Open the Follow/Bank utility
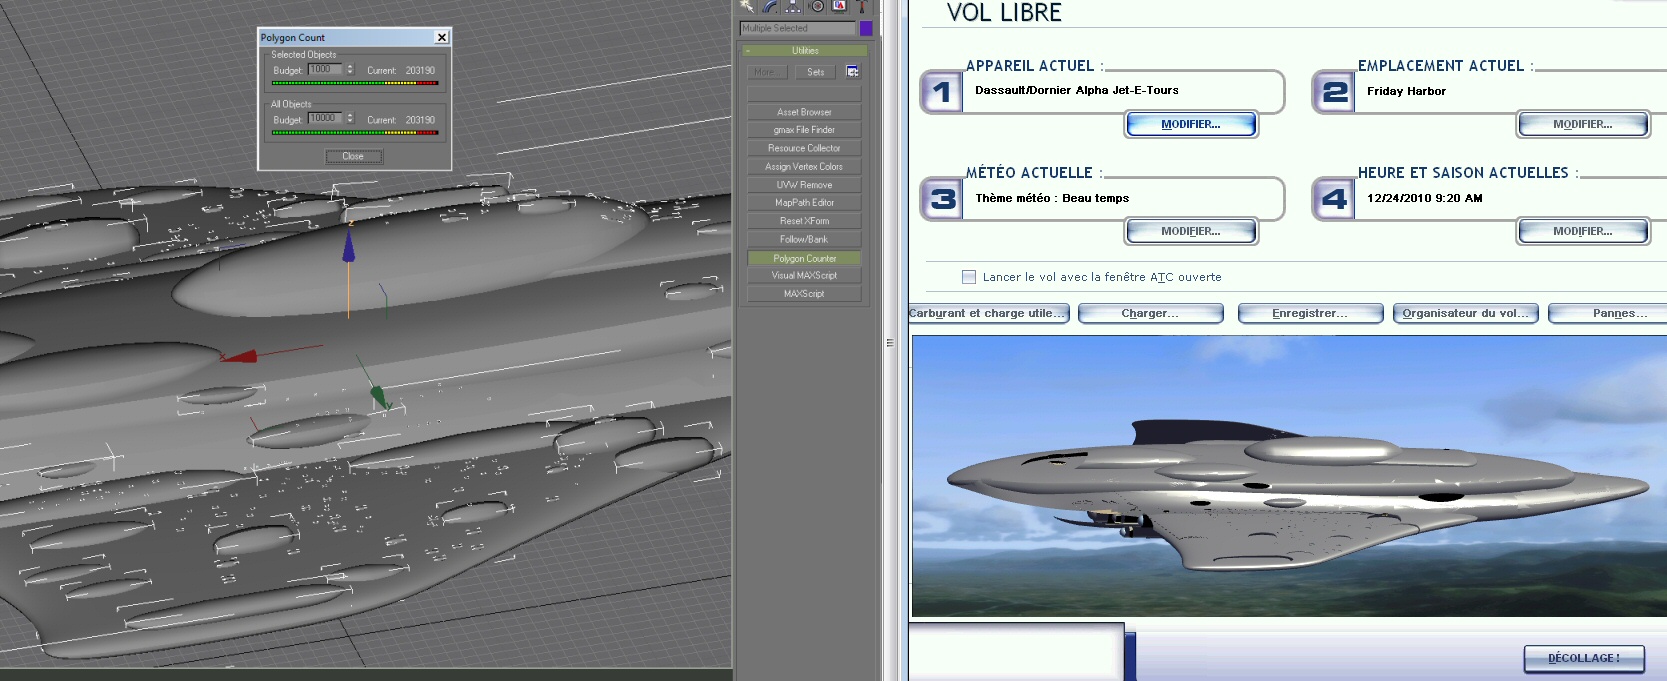The image size is (1667, 681). click(x=804, y=239)
